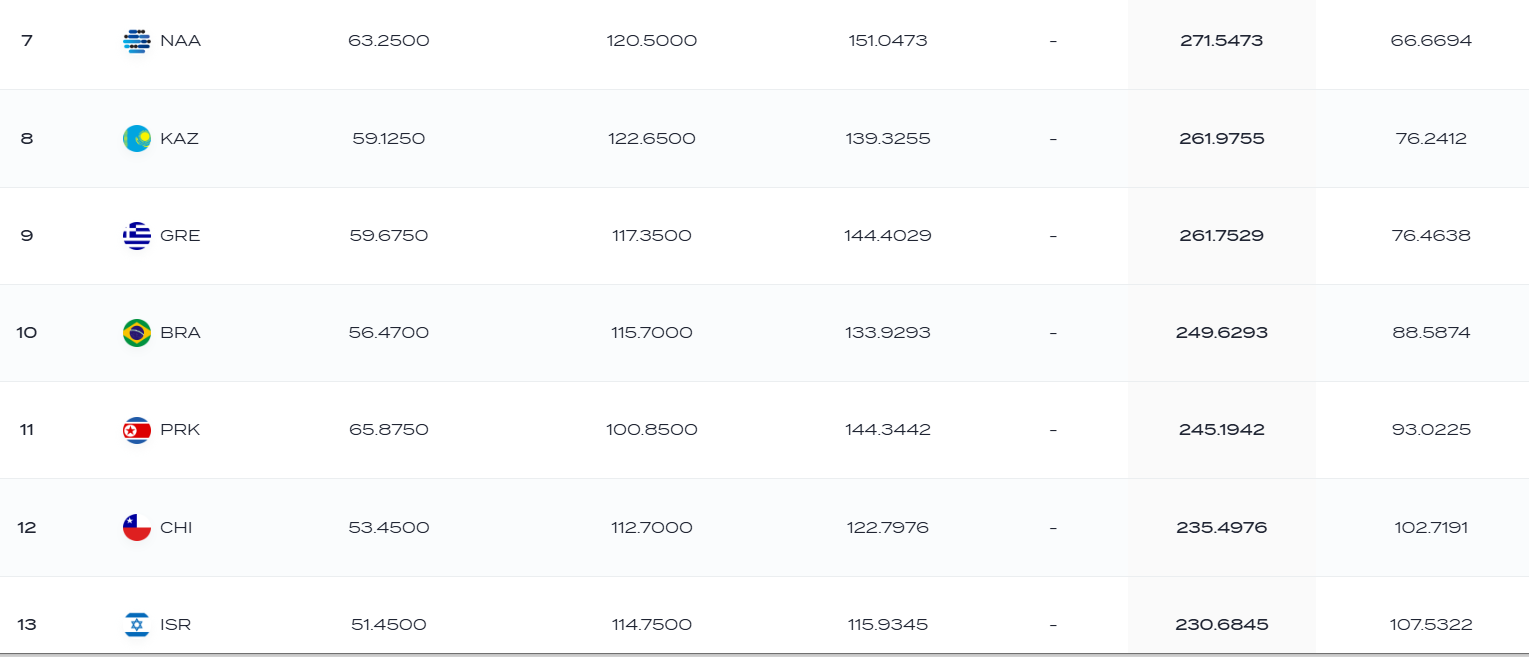Click the Chile flag icon

(x=136, y=527)
